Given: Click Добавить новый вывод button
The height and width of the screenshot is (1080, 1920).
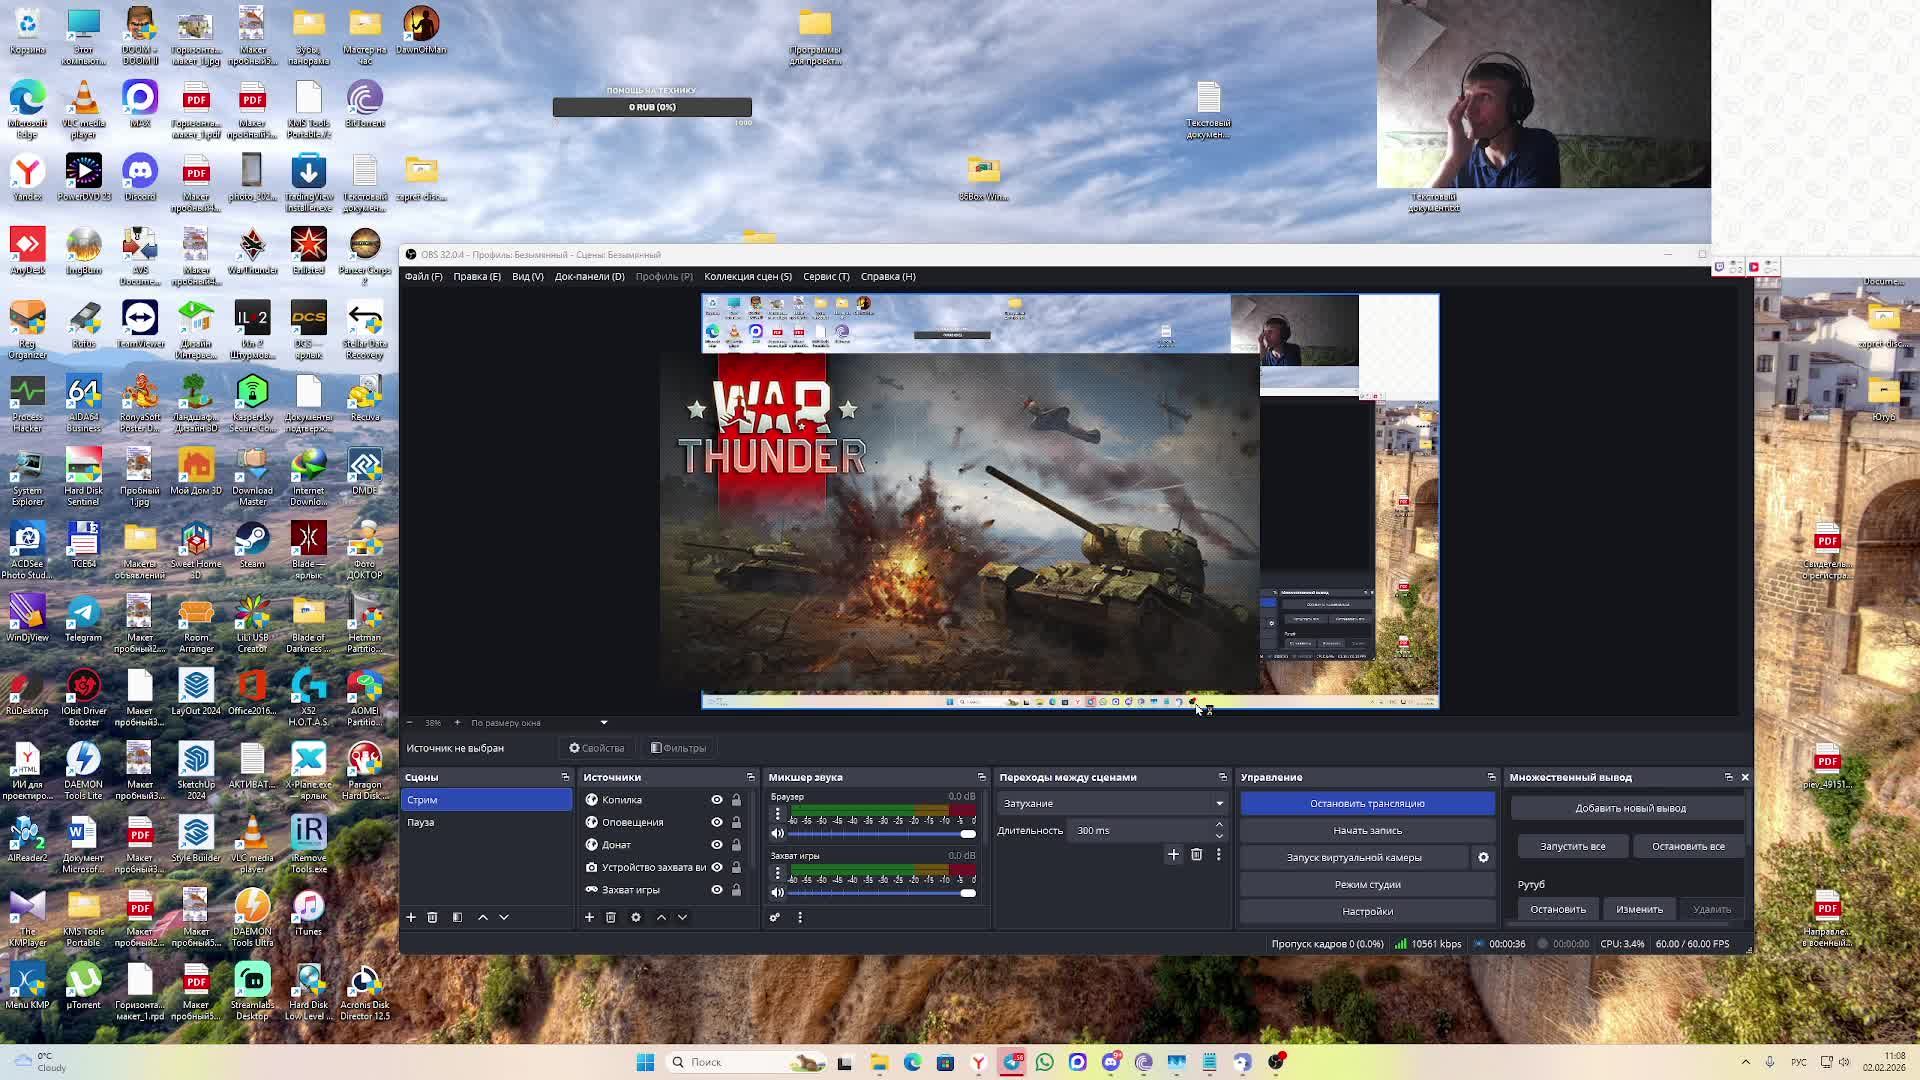Looking at the screenshot, I should (1629, 808).
